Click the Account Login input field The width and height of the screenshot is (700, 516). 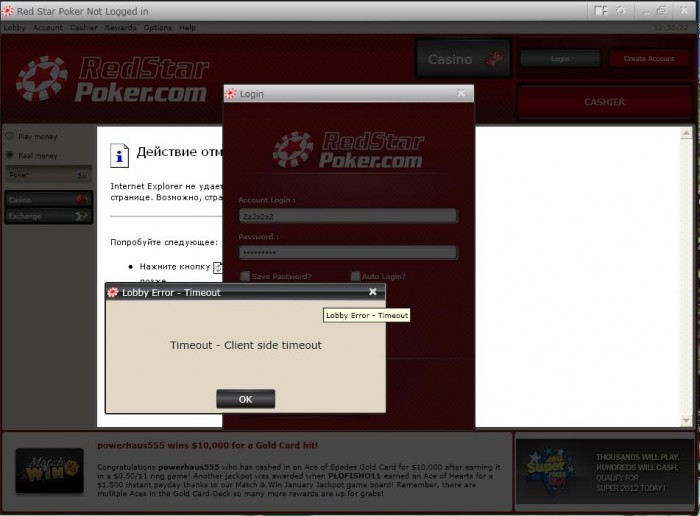pos(348,216)
